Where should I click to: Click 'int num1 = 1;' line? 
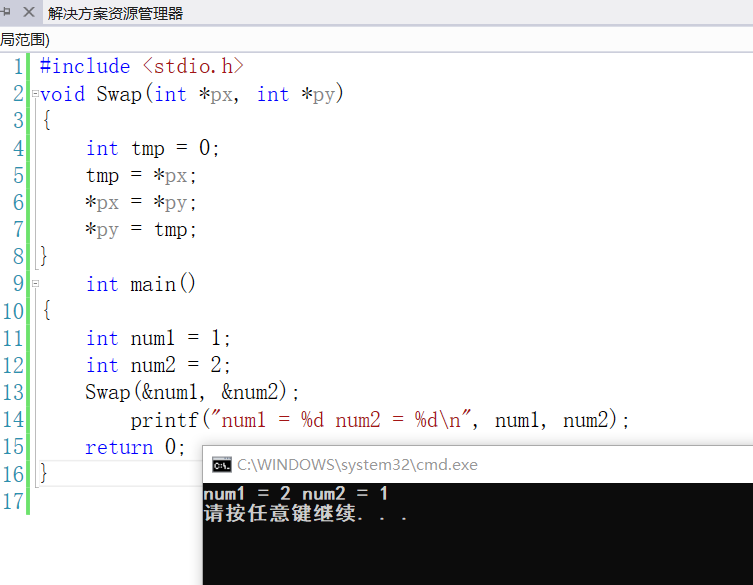click(158, 338)
